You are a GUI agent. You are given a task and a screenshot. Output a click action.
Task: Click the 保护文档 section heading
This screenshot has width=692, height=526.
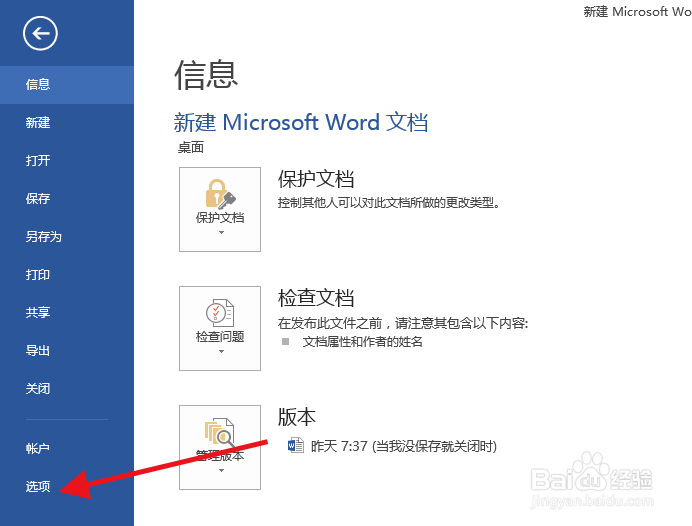(316, 179)
